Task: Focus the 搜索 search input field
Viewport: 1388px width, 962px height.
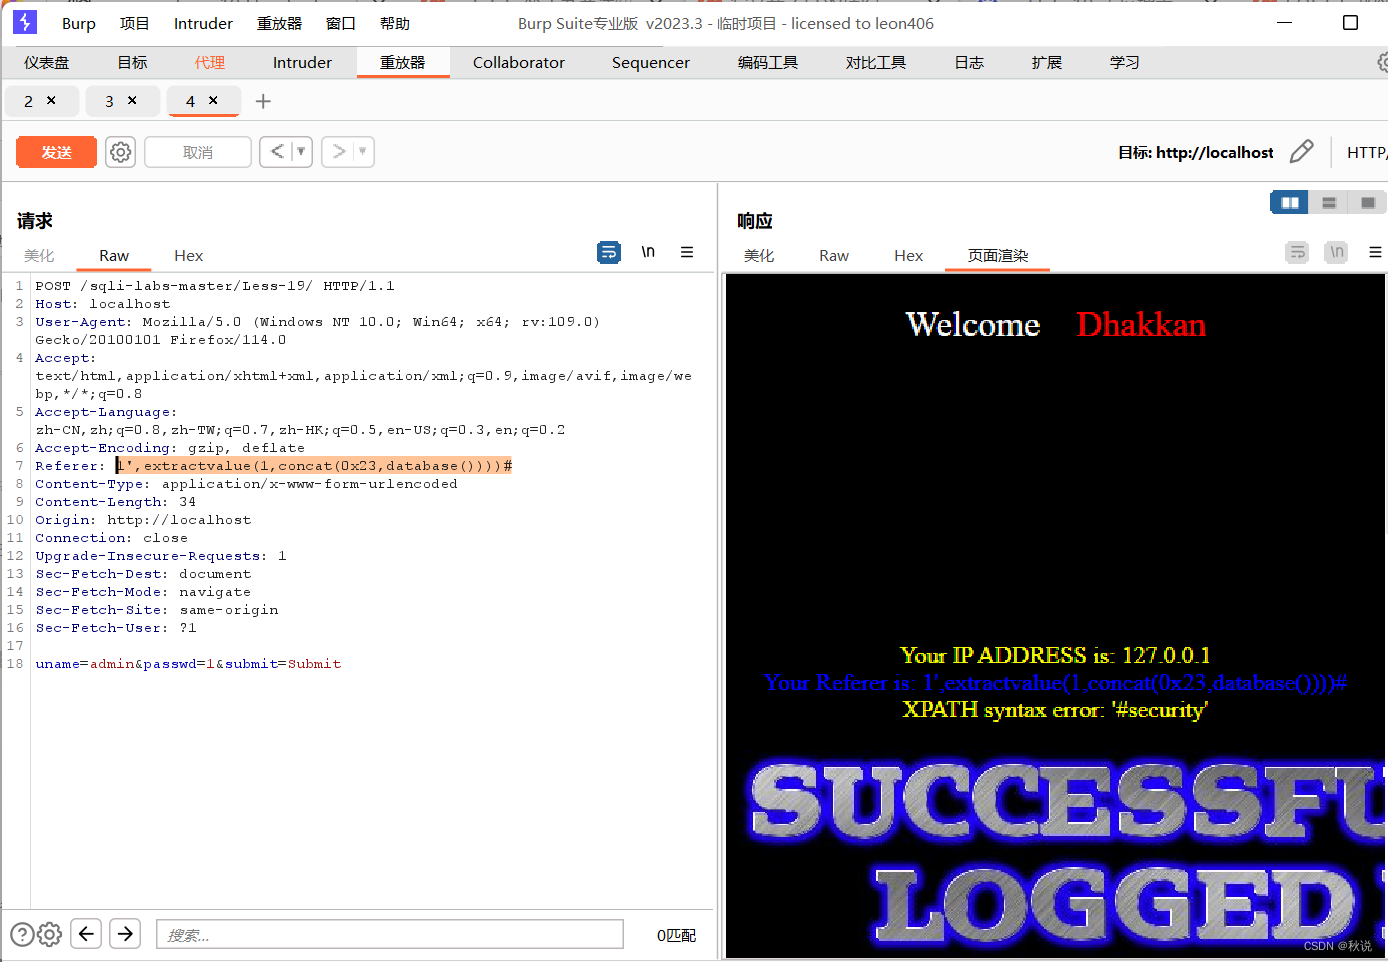Action: tap(390, 934)
